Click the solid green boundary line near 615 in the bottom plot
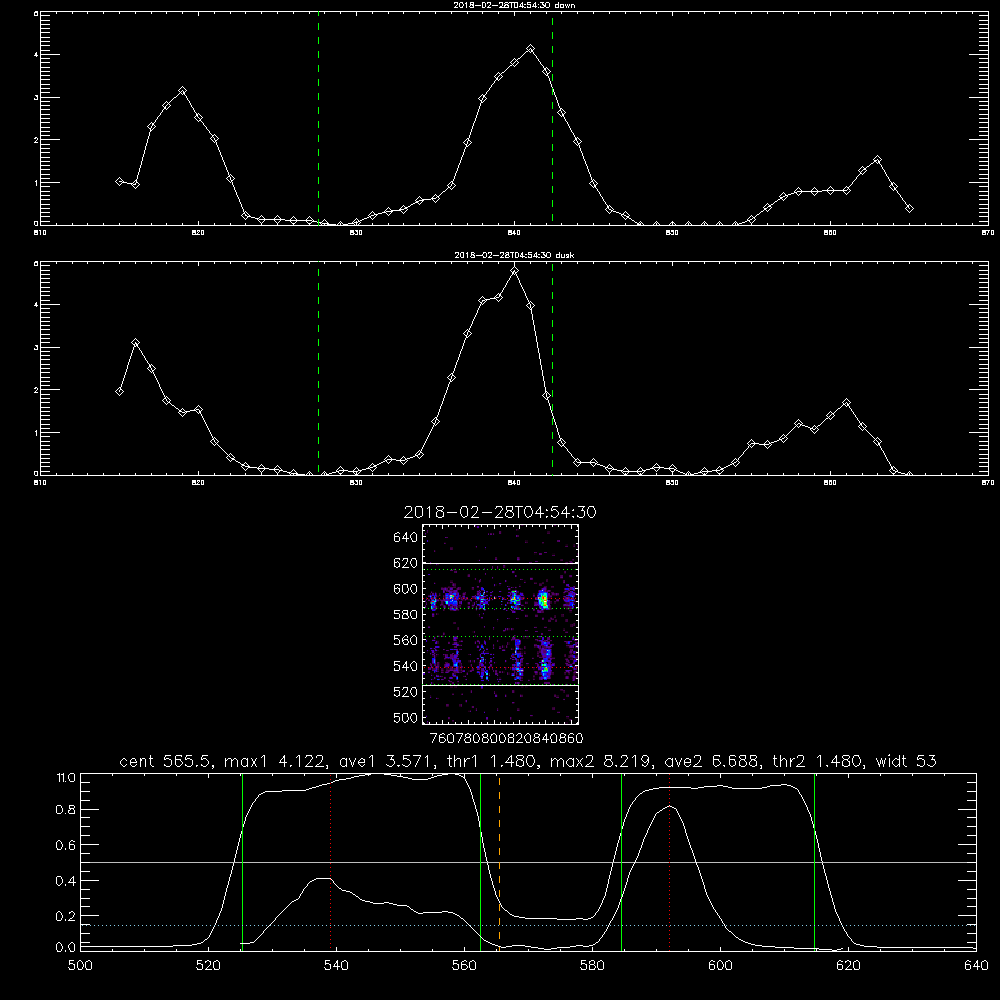1000x1000 pixels. coord(814,861)
